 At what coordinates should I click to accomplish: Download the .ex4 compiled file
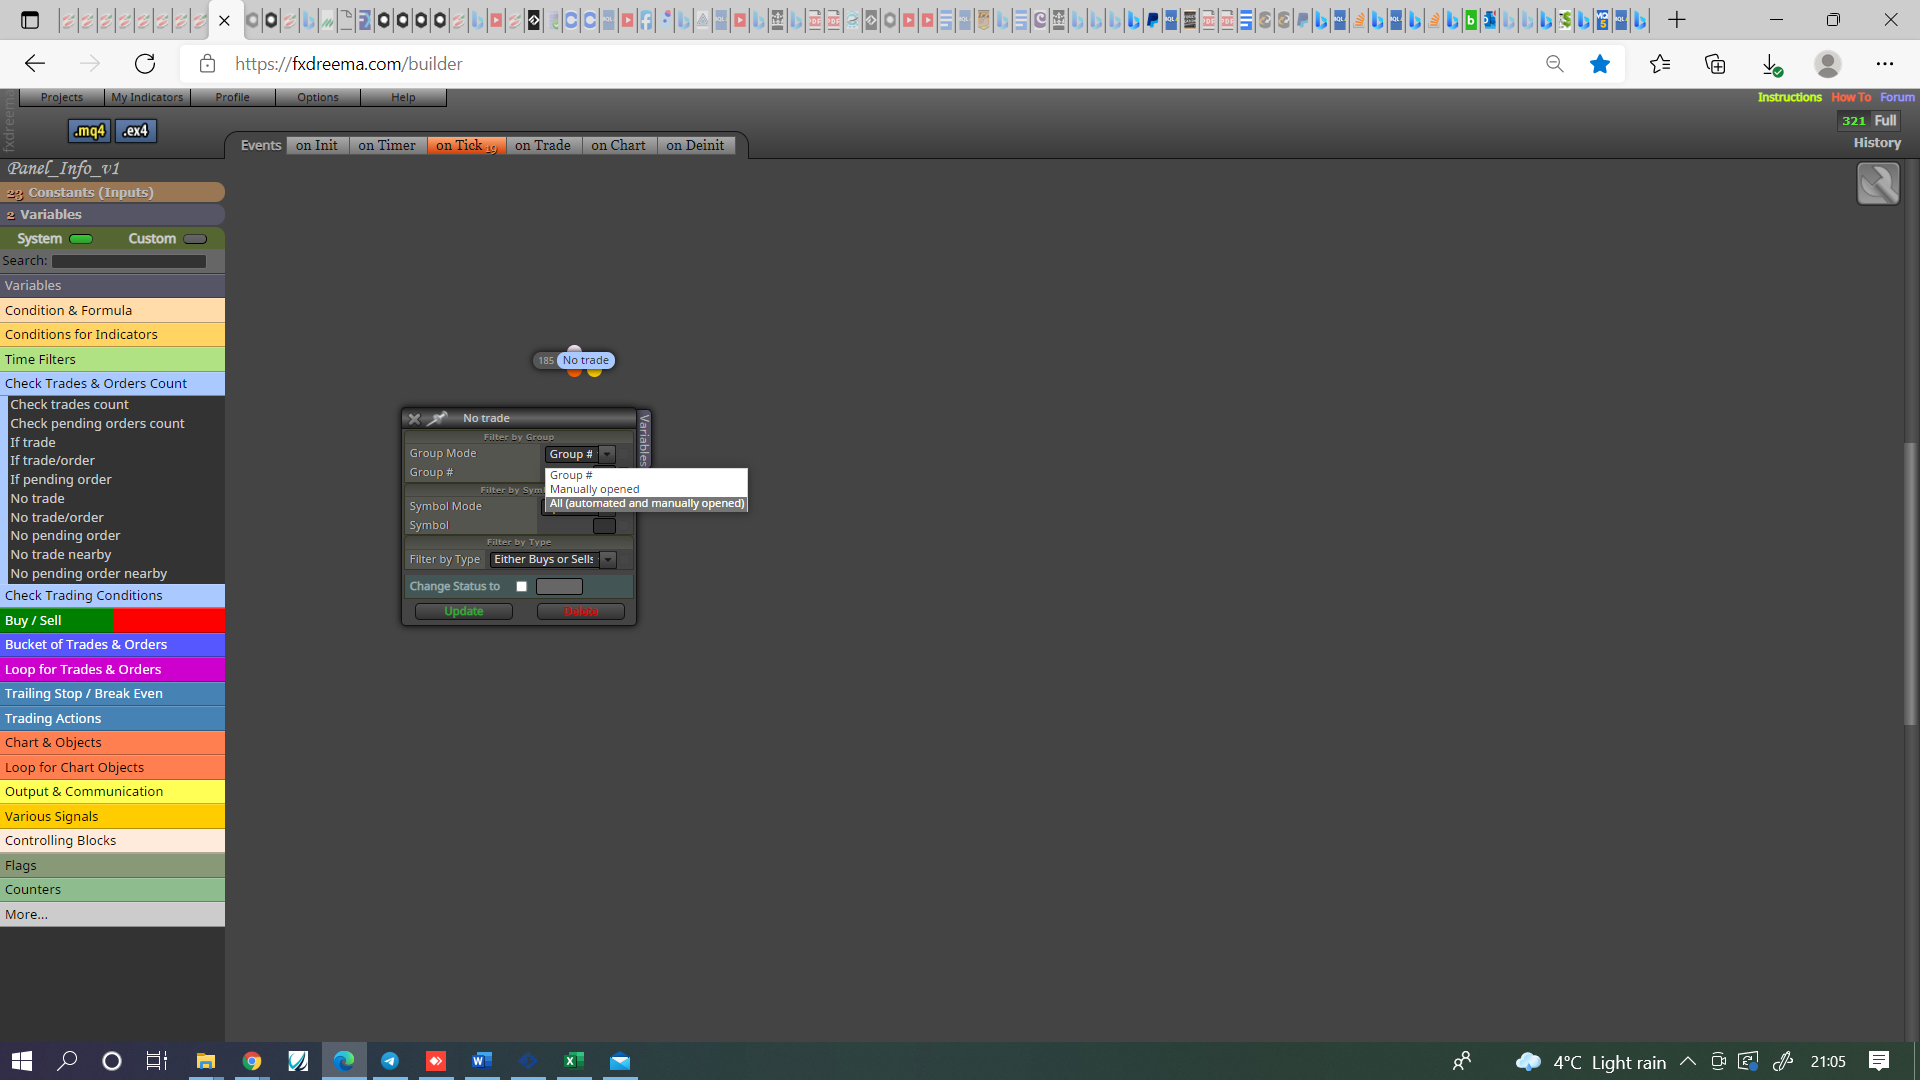136,131
